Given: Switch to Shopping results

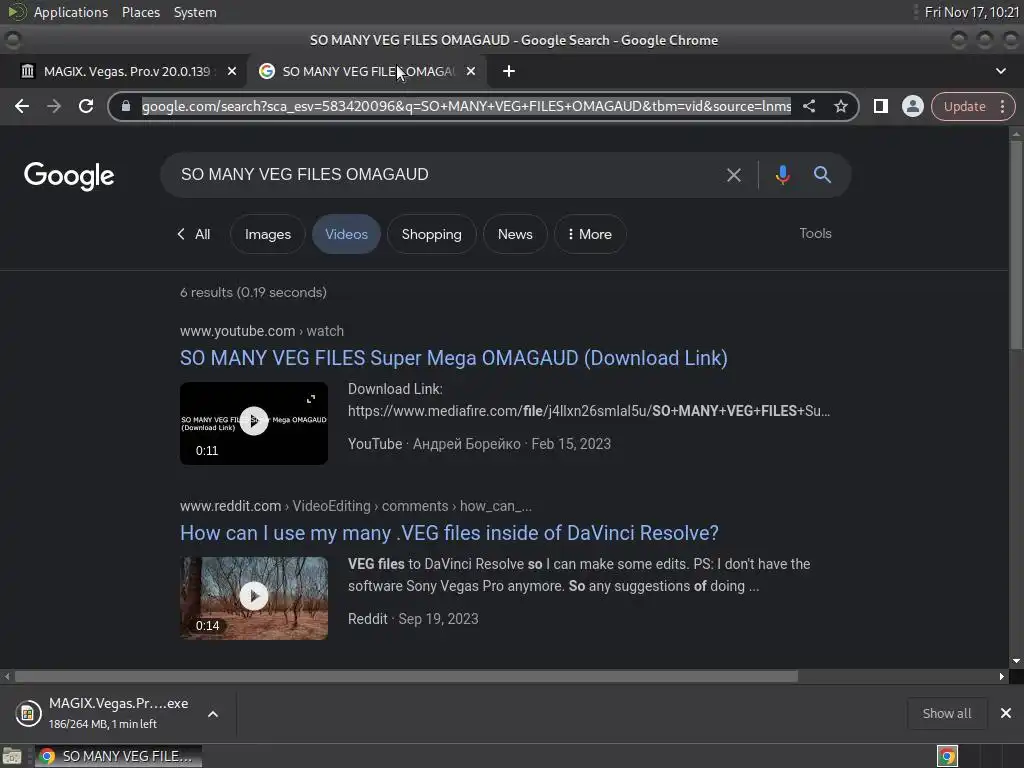Looking at the screenshot, I should pos(432,234).
